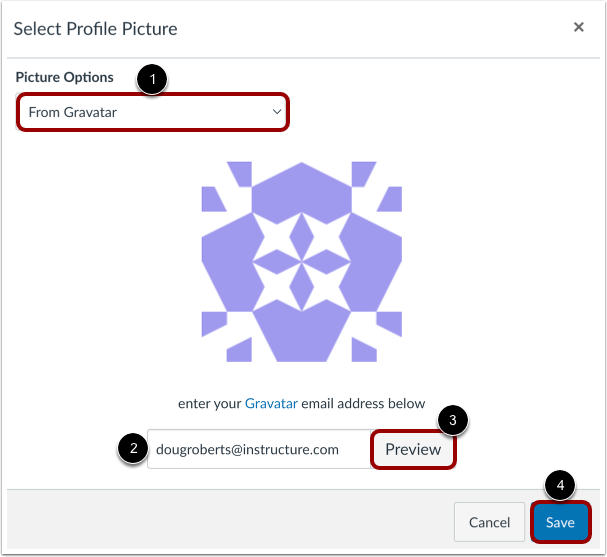This screenshot has width=607, height=557.
Task: Click the dropdown chevron beside From Gravatar
Action: pyautogui.click(x=277, y=112)
